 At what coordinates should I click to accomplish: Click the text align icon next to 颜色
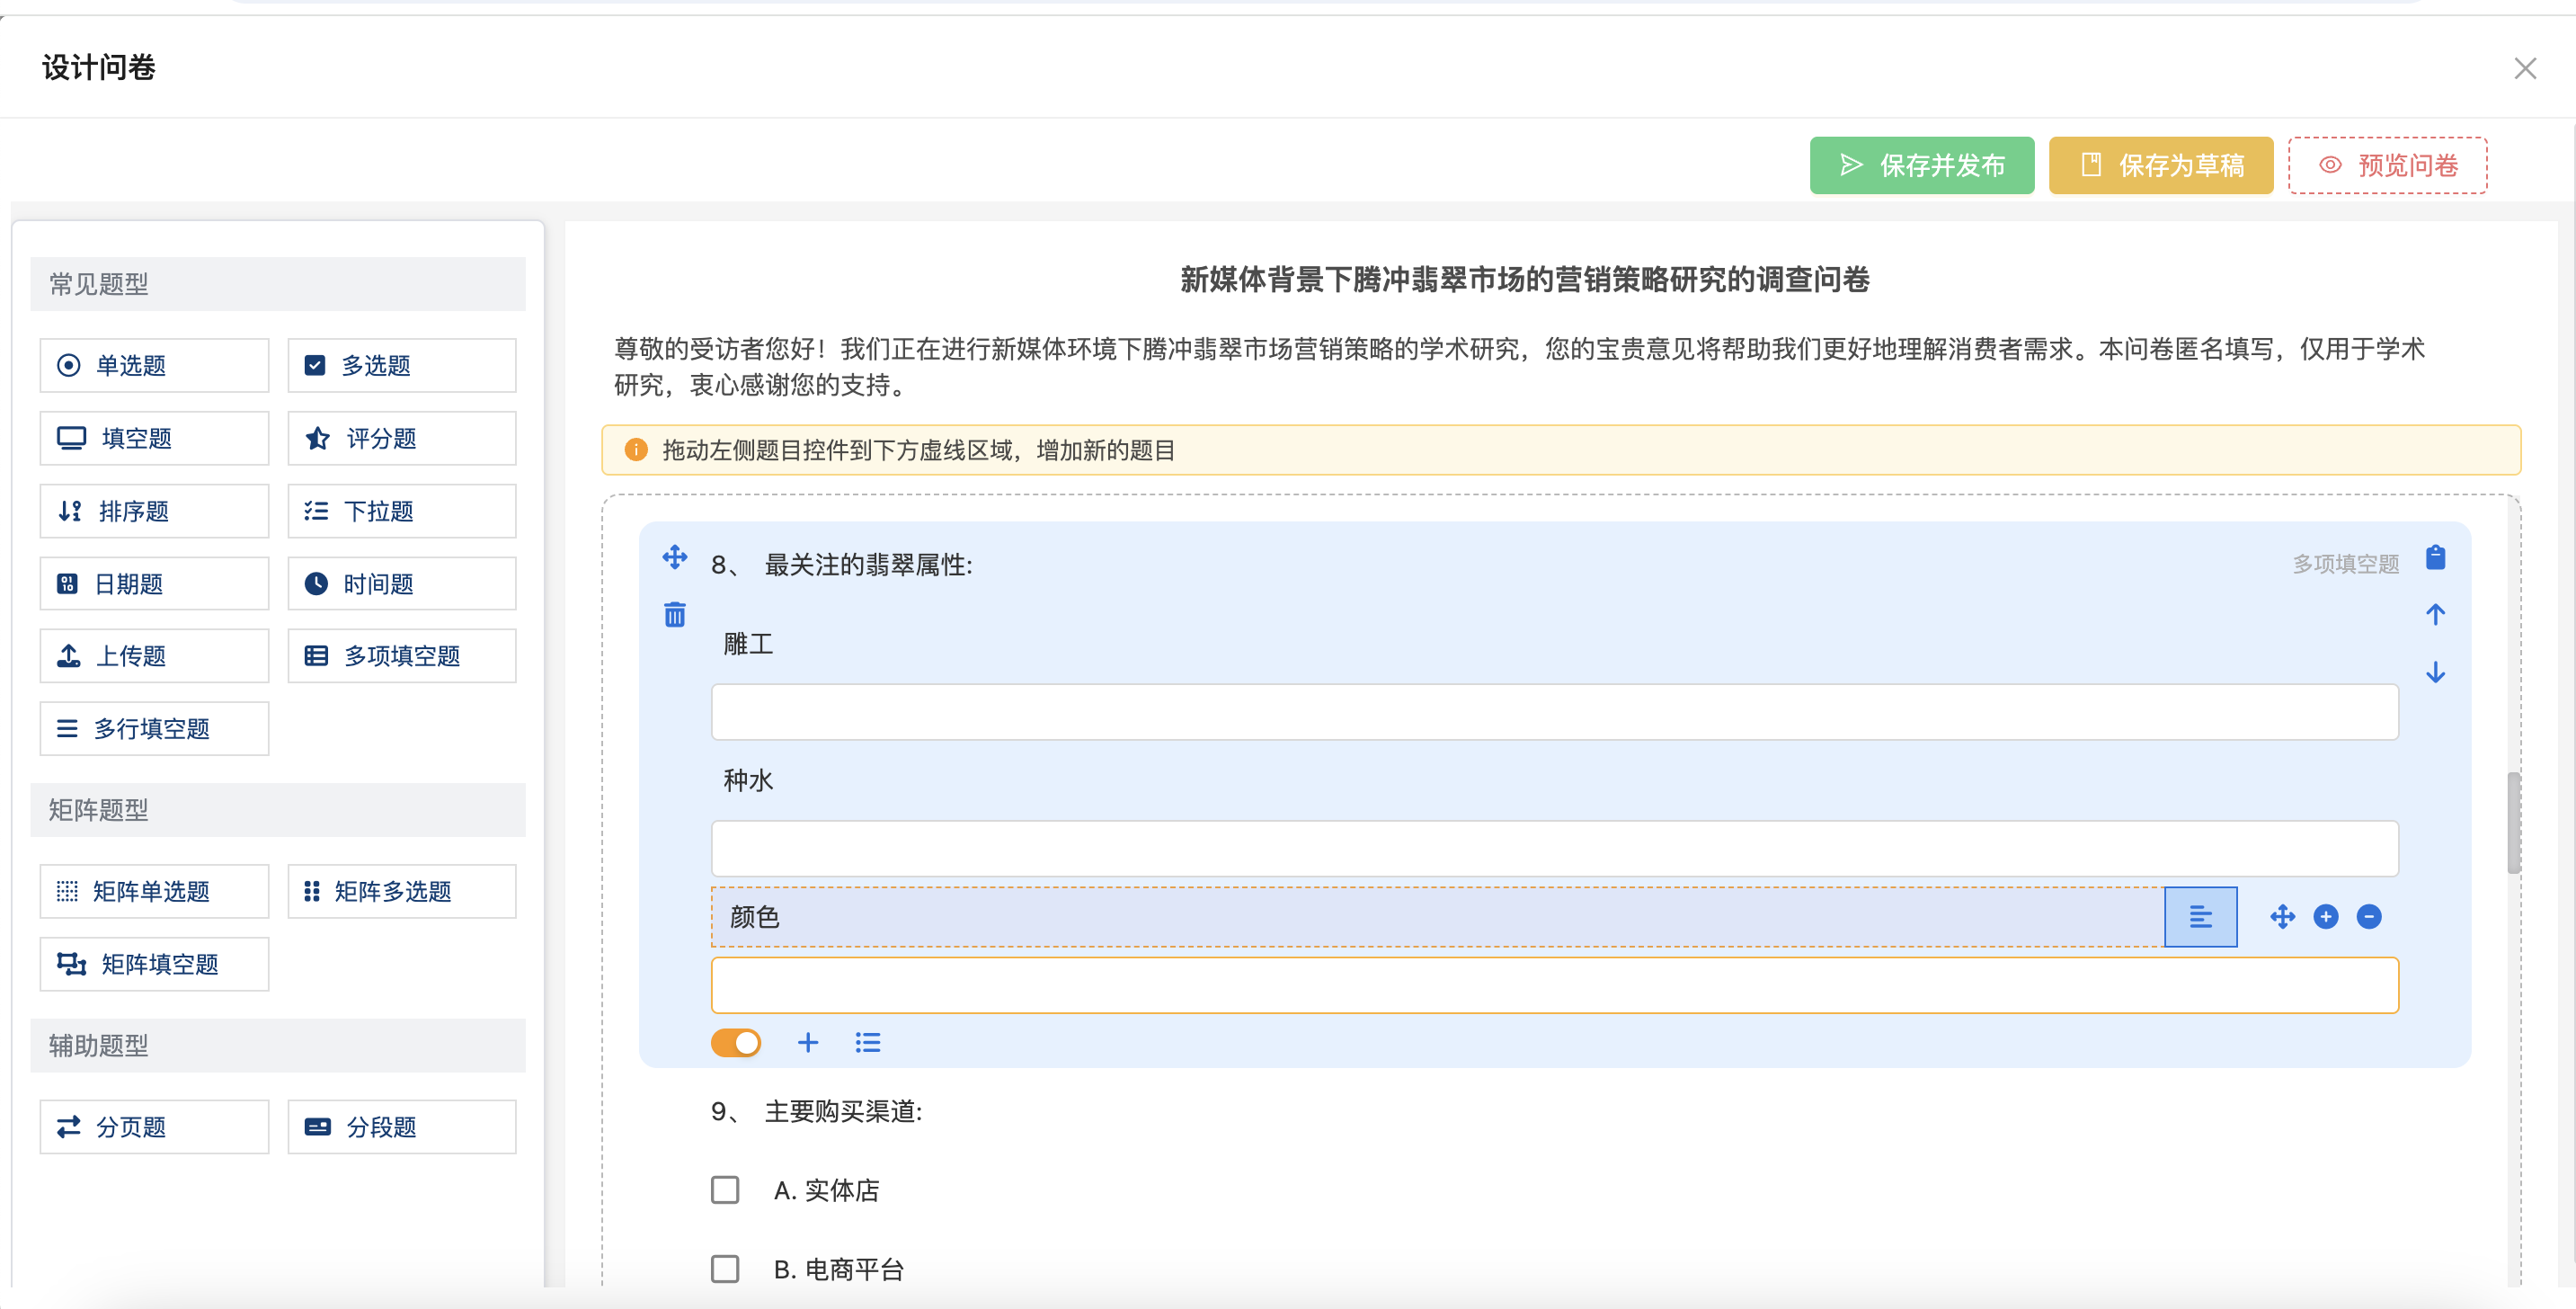2200,916
